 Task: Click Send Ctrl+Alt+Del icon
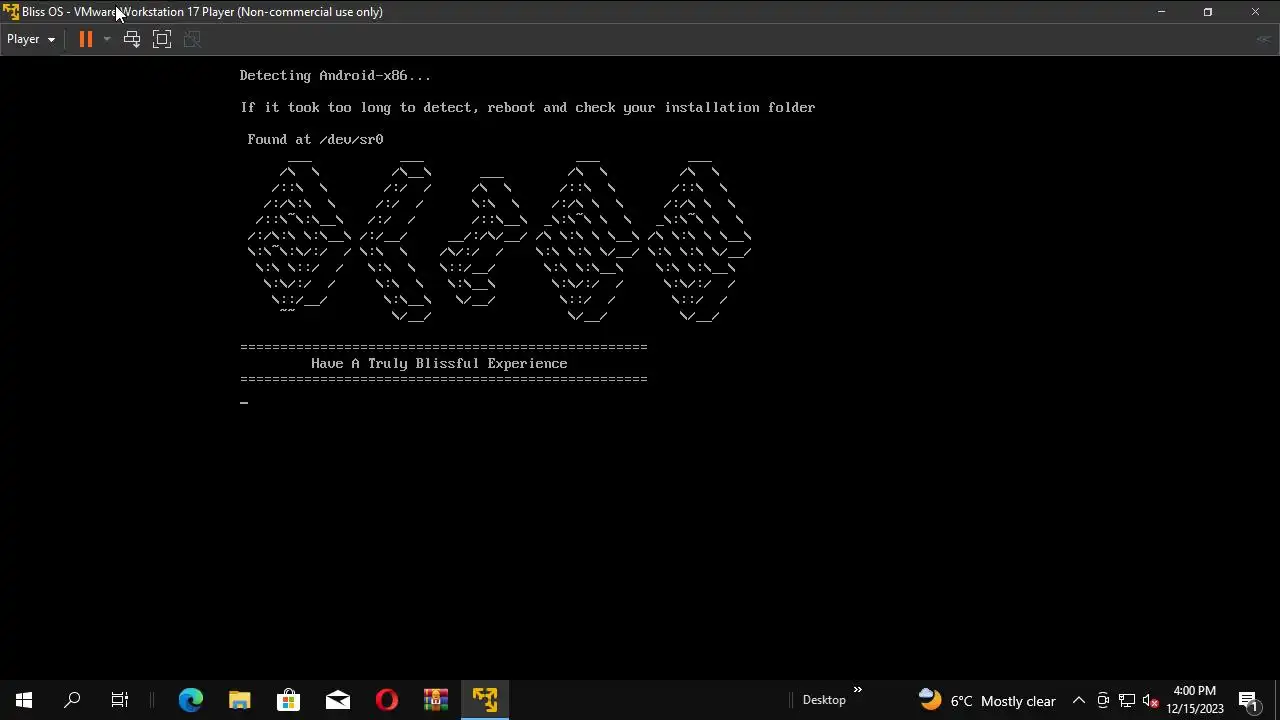(x=131, y=39)
